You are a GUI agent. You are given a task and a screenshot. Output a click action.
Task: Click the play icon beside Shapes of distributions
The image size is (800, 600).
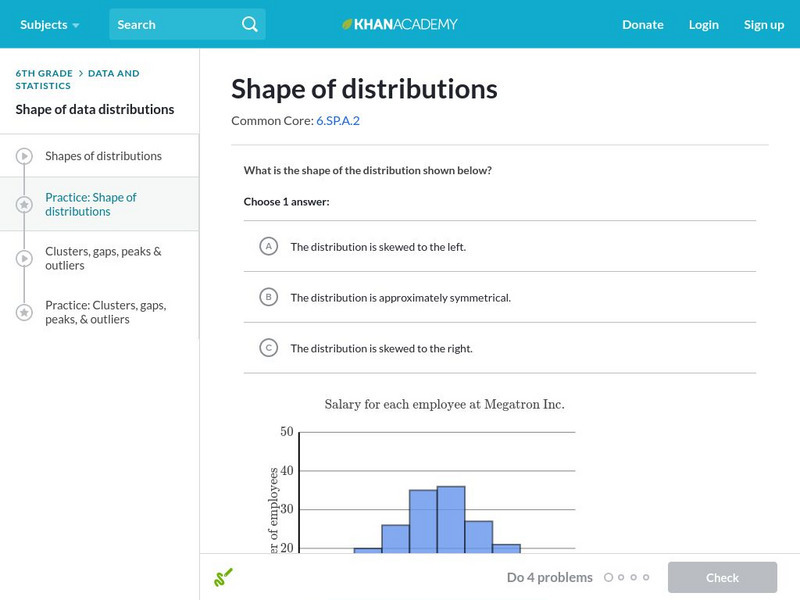pyautogui.click(x=22, y=155)
